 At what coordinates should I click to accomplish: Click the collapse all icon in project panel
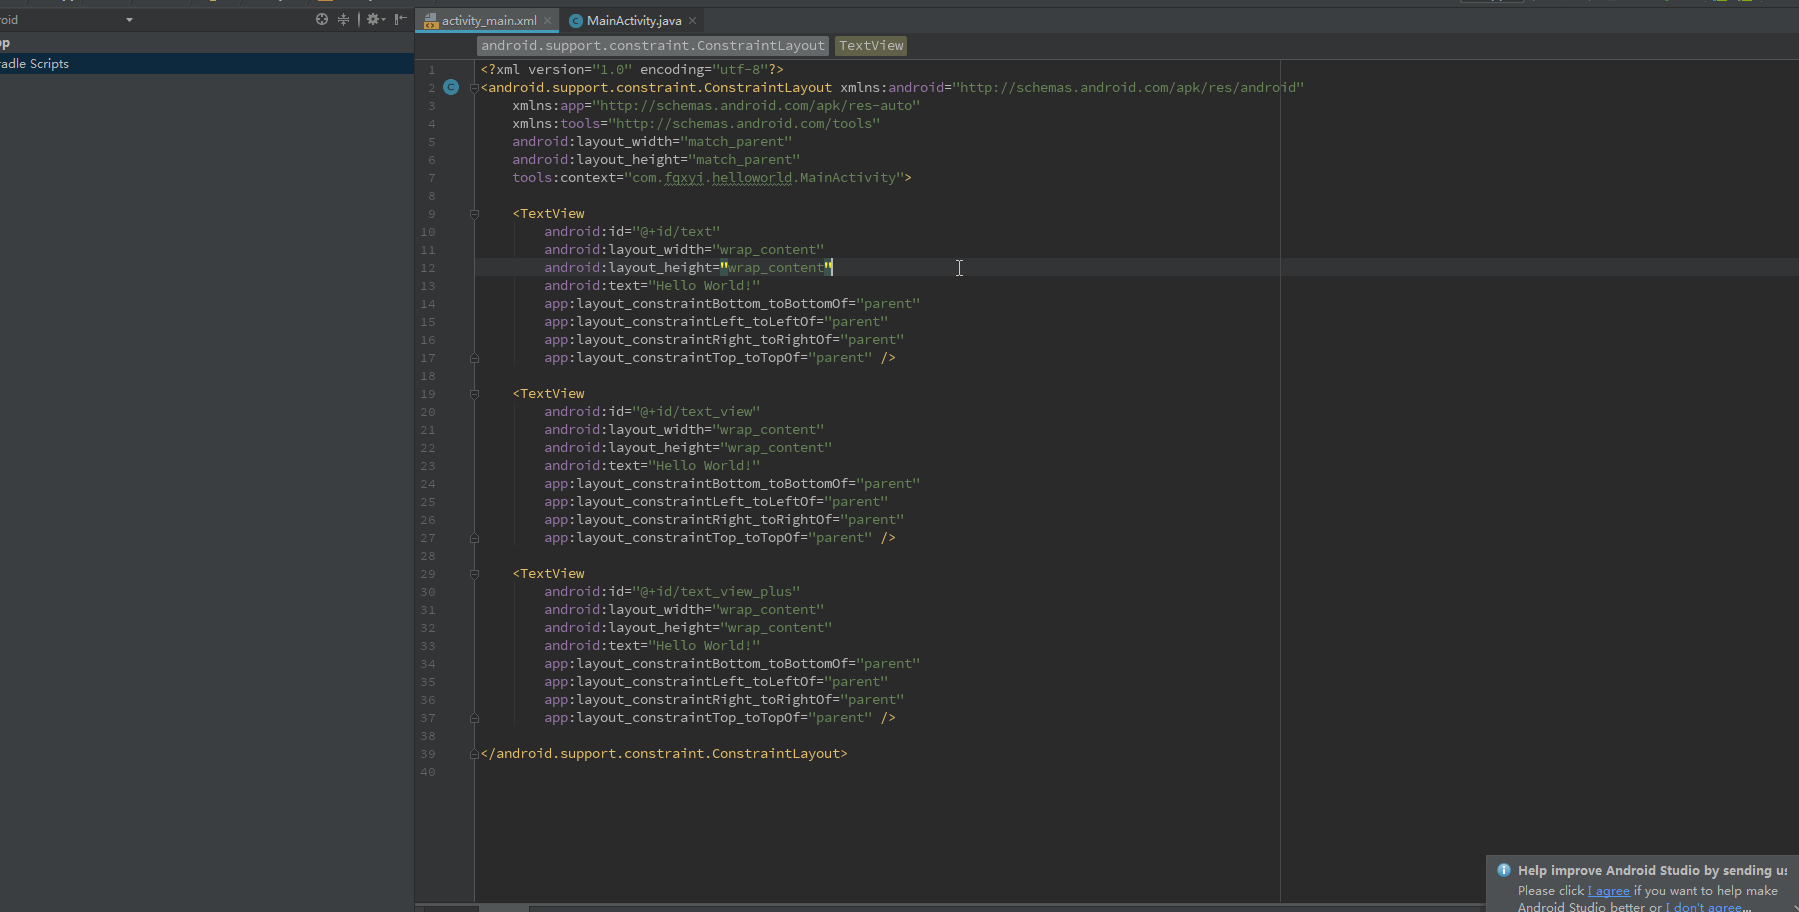[344, 19]
